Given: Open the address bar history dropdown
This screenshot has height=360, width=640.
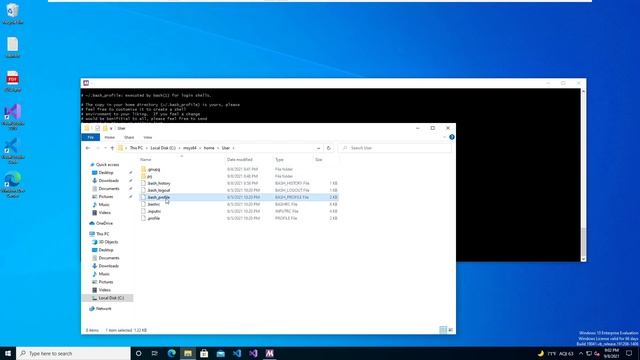Looking at the screenshot, I should point(318,148).
